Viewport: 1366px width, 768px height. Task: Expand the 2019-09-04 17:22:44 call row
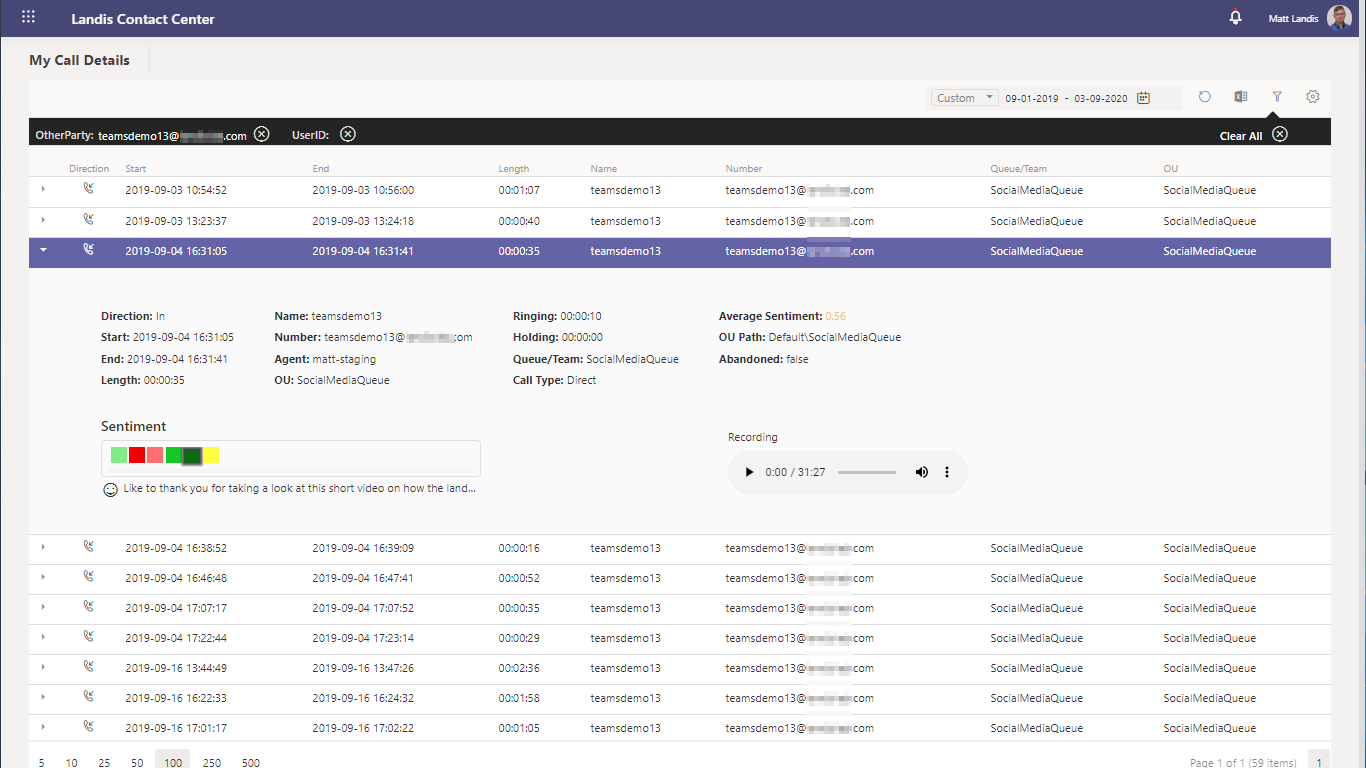[x=43, y=637]
